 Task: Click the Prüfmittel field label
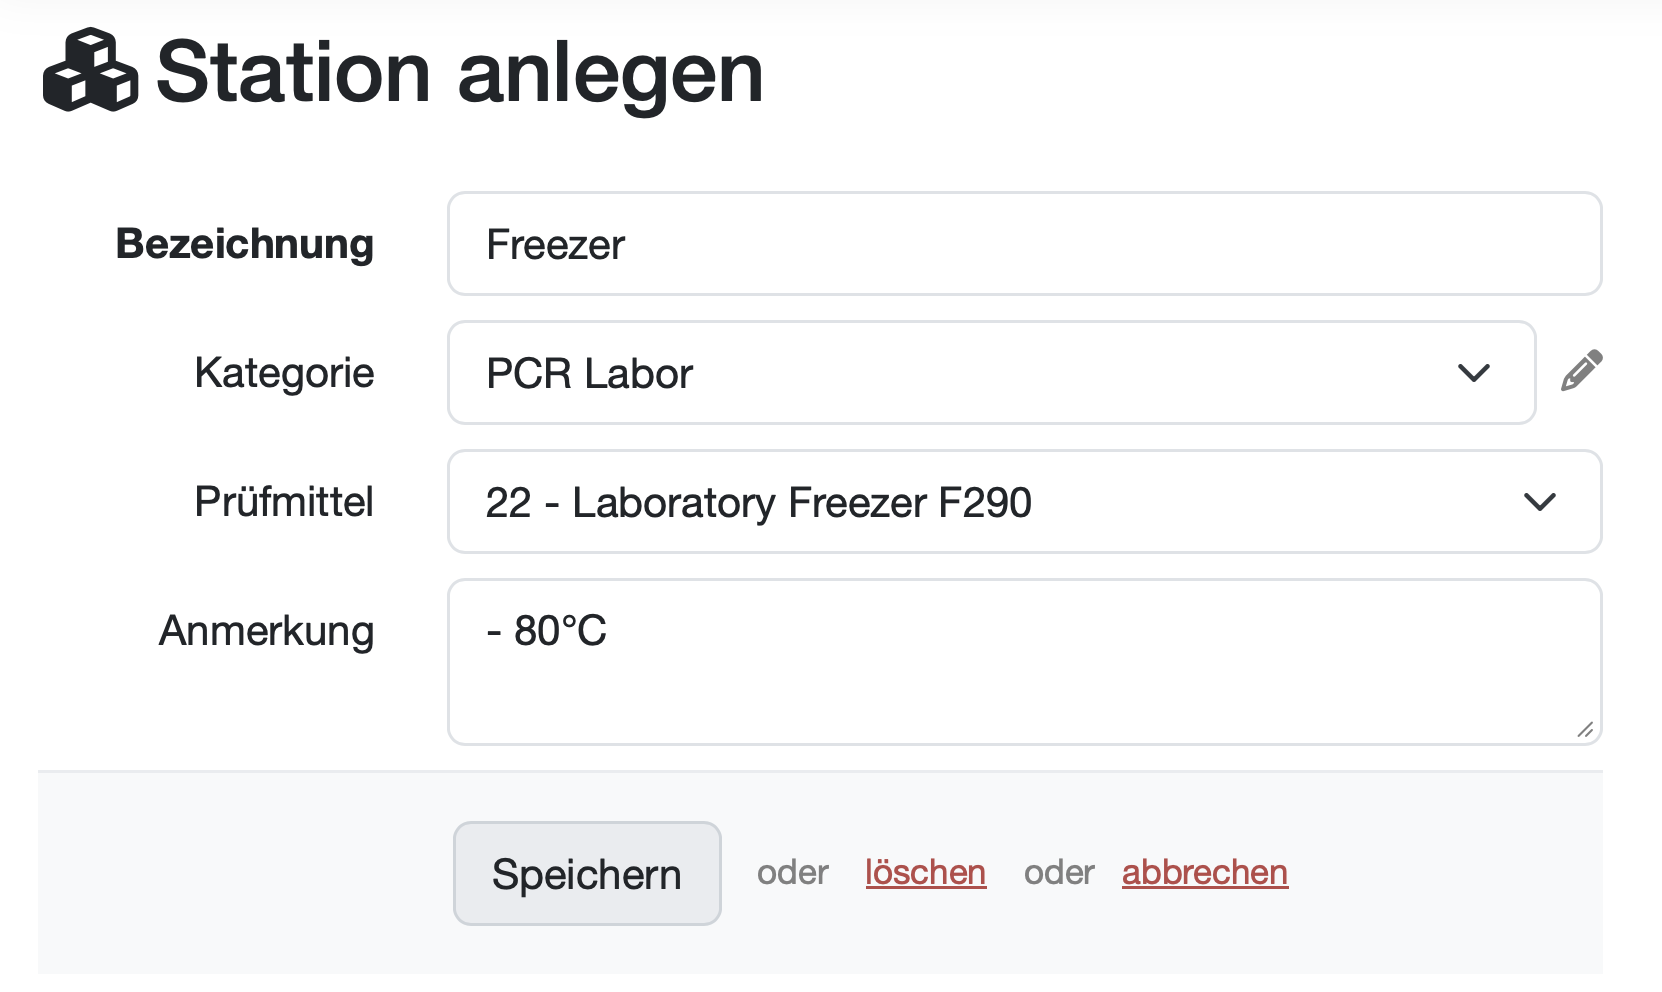tap(284, 502)
